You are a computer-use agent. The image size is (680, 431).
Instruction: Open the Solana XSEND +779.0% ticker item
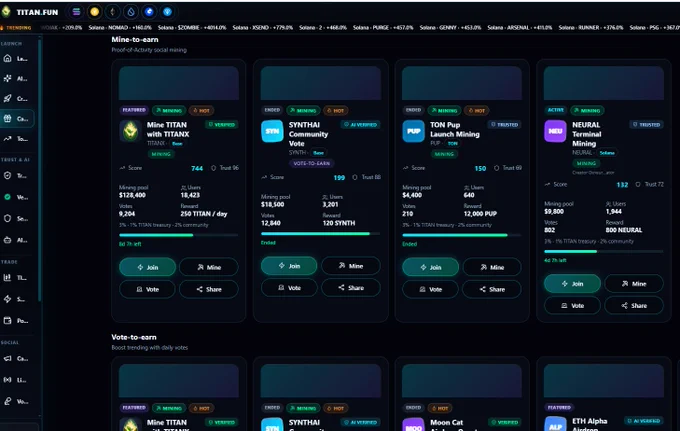[262, 27]
